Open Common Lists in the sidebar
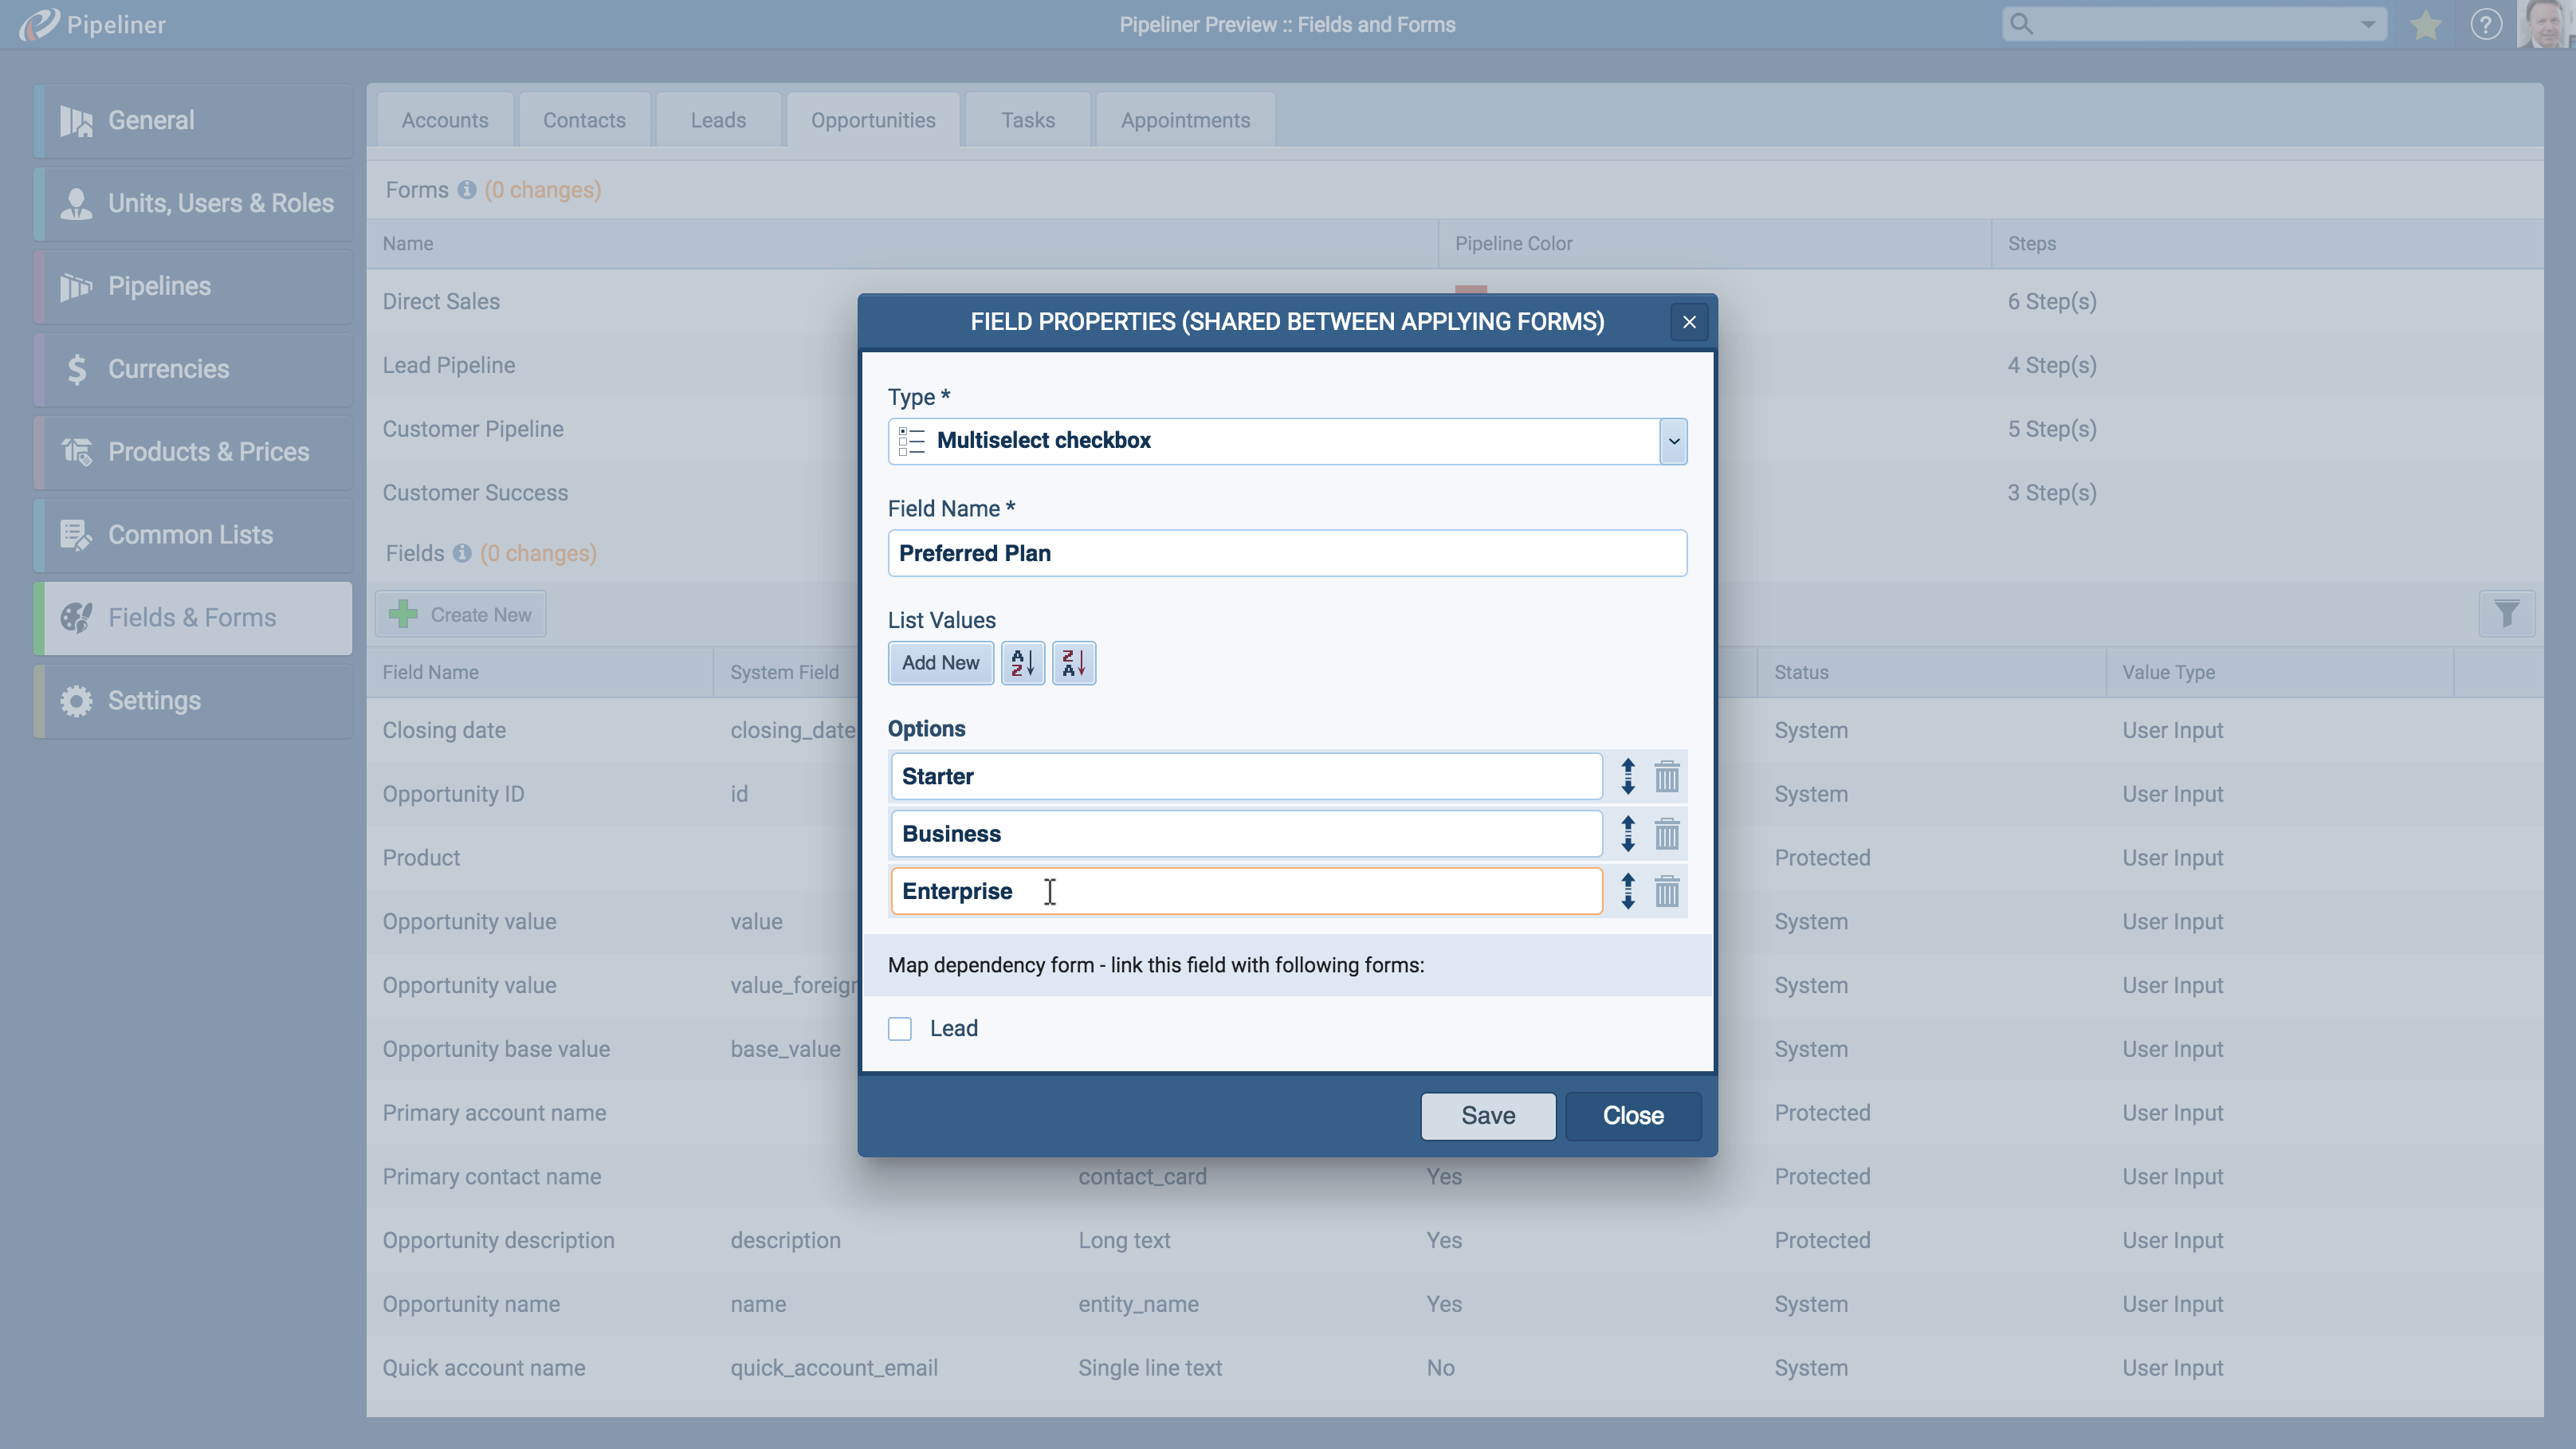Viewport: 2576px width, 1449px height. [190, 535]
